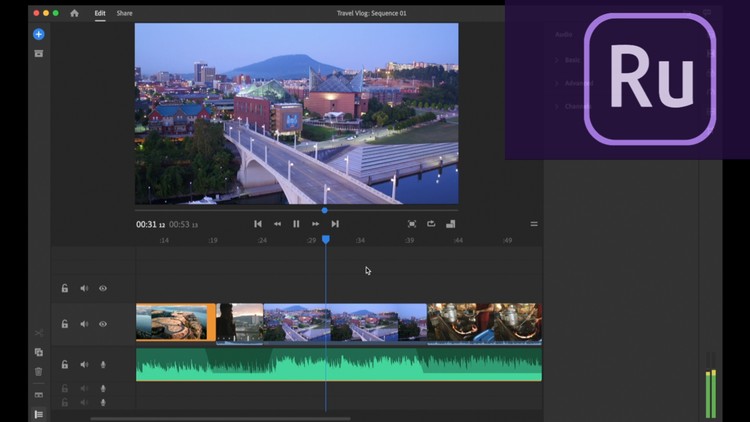Image resolution: width=750 pixels, height=422 pixels.
Task: Jump to the sequence start
Action: click(x=258, y=224)
